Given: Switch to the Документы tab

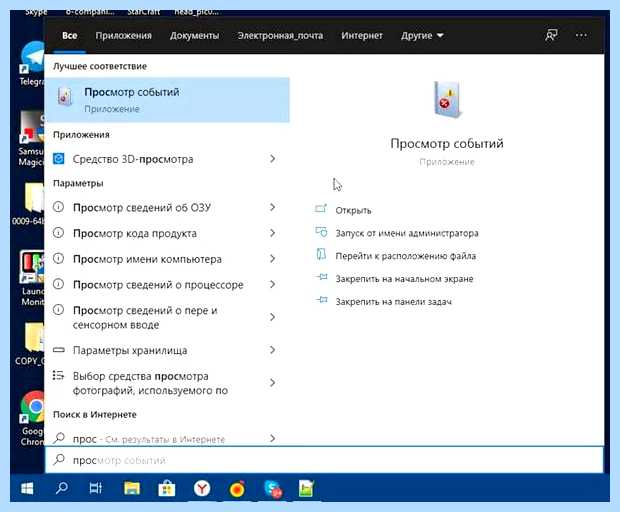Looking at the screenshot, I should coord(194,36).
